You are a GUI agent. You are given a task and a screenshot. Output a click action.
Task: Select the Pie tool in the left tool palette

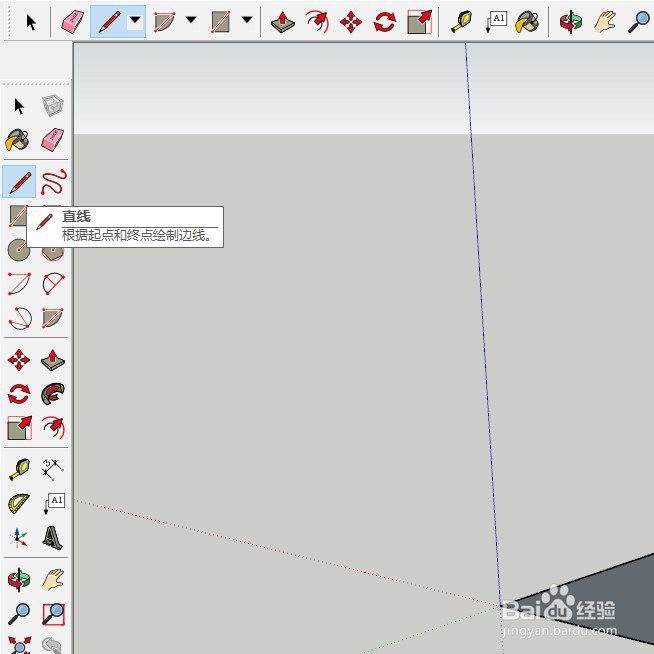pos(53,318)
